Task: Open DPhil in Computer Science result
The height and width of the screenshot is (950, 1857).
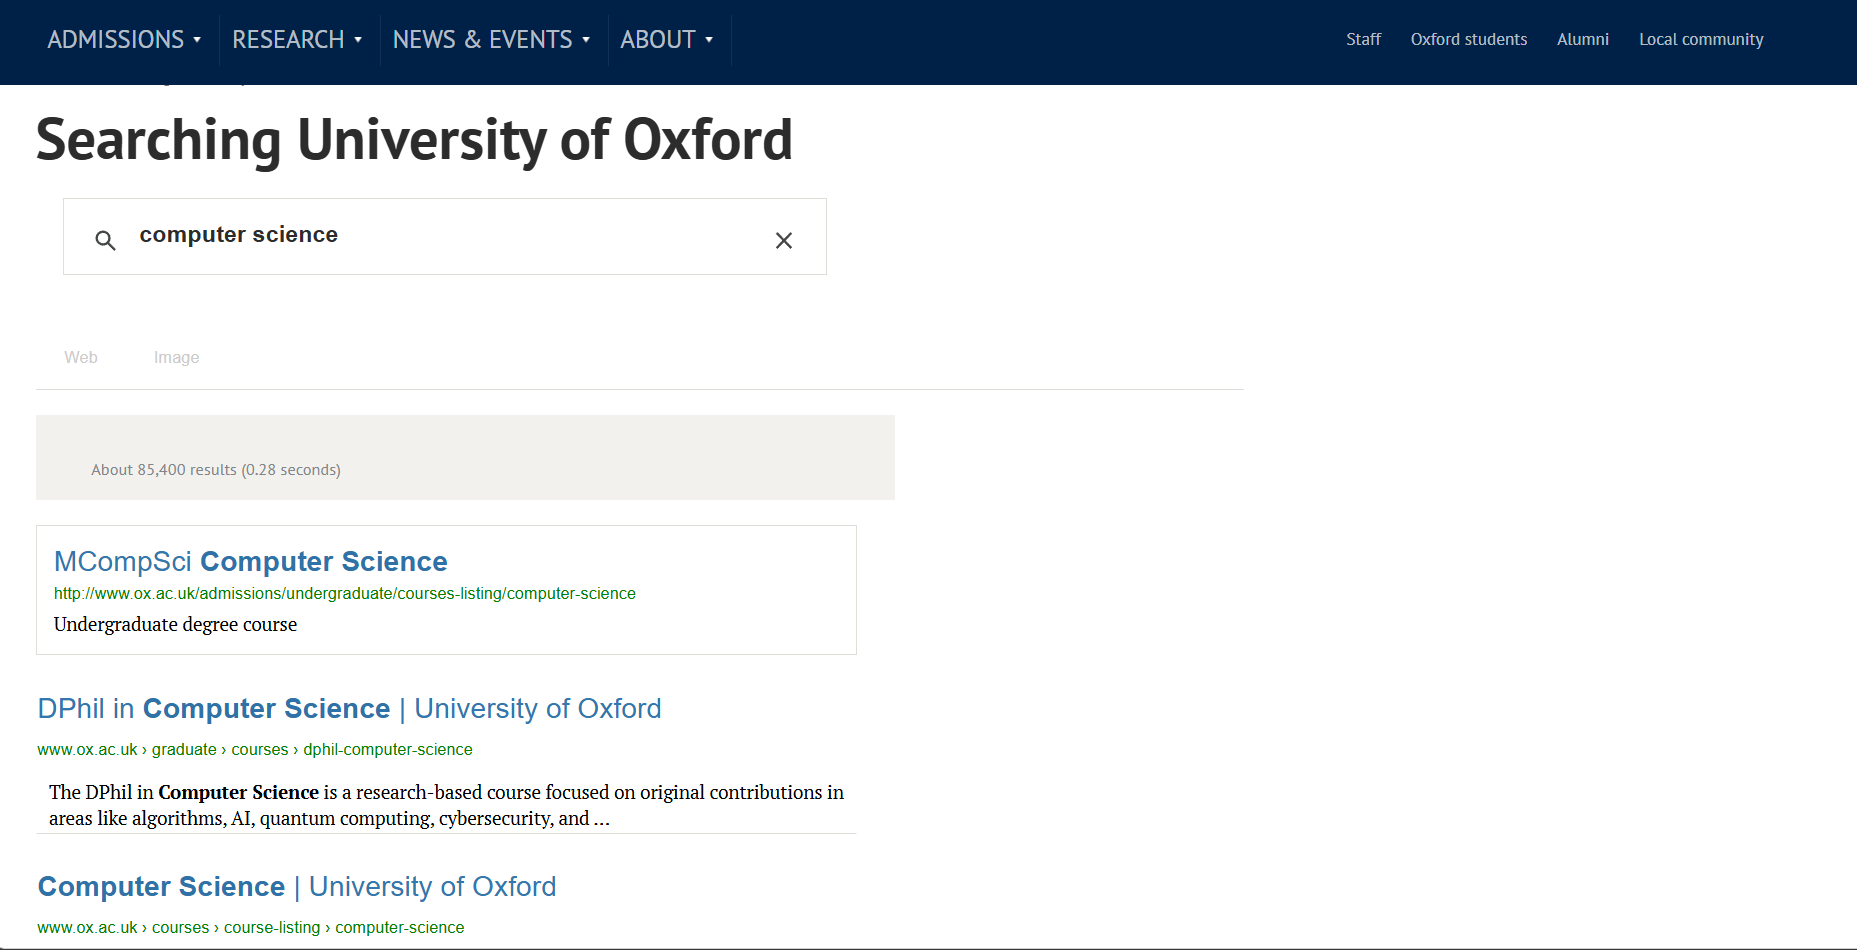Action: coord(349,708)
